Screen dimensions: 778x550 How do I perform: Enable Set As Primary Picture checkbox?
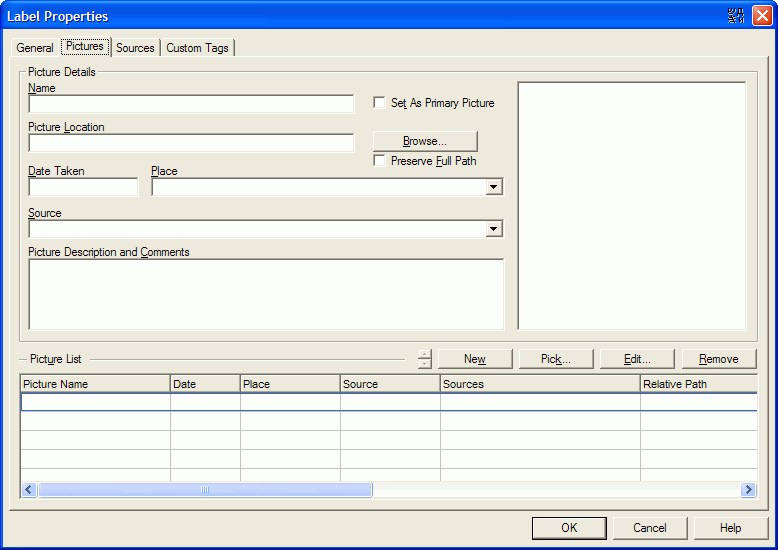pos(379,103)
